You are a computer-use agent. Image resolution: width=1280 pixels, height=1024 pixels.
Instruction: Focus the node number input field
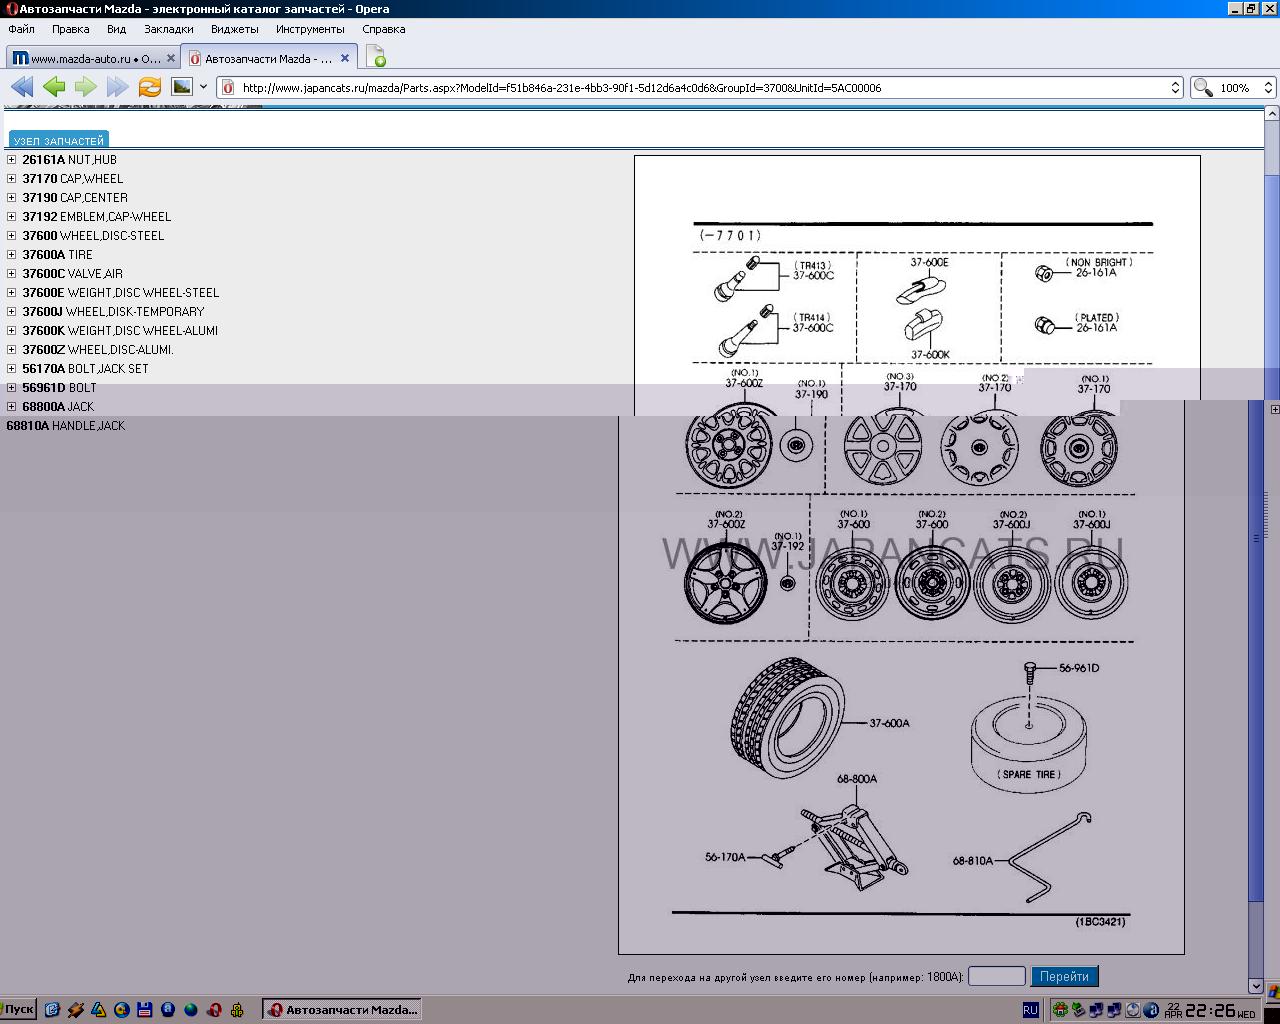(997, 976)
